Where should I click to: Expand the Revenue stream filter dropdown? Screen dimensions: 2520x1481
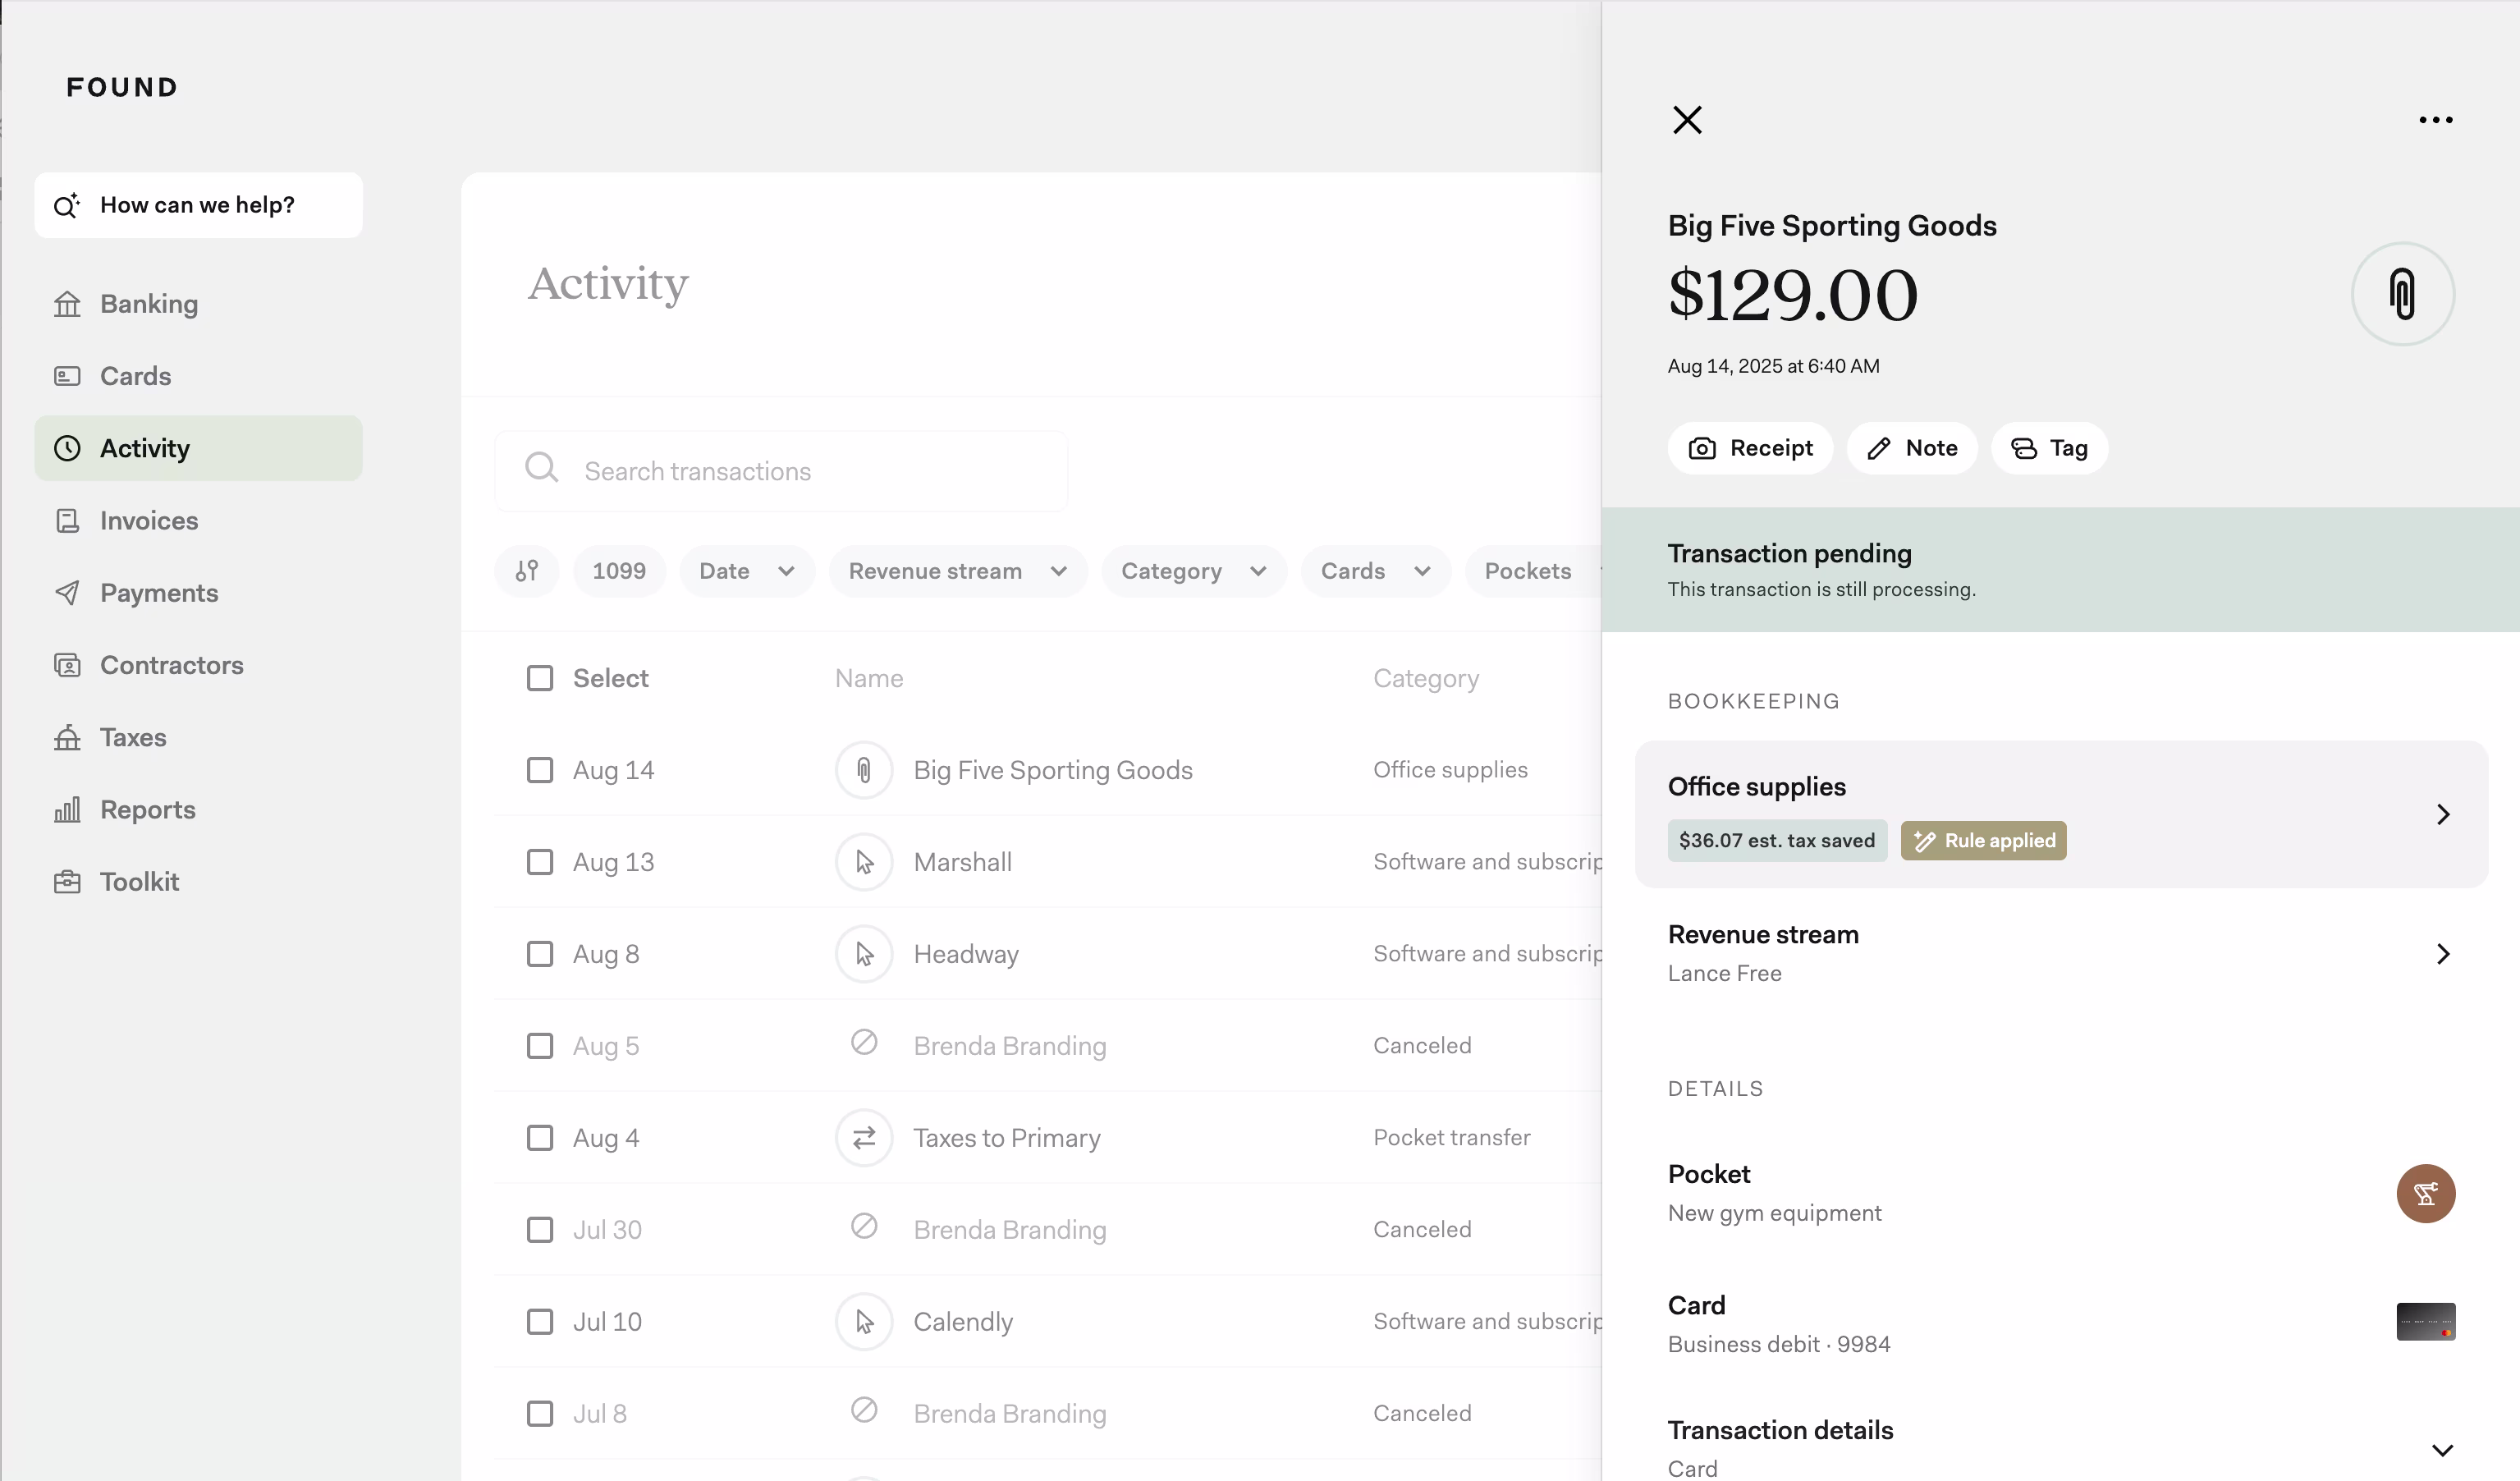click(957, 571)
